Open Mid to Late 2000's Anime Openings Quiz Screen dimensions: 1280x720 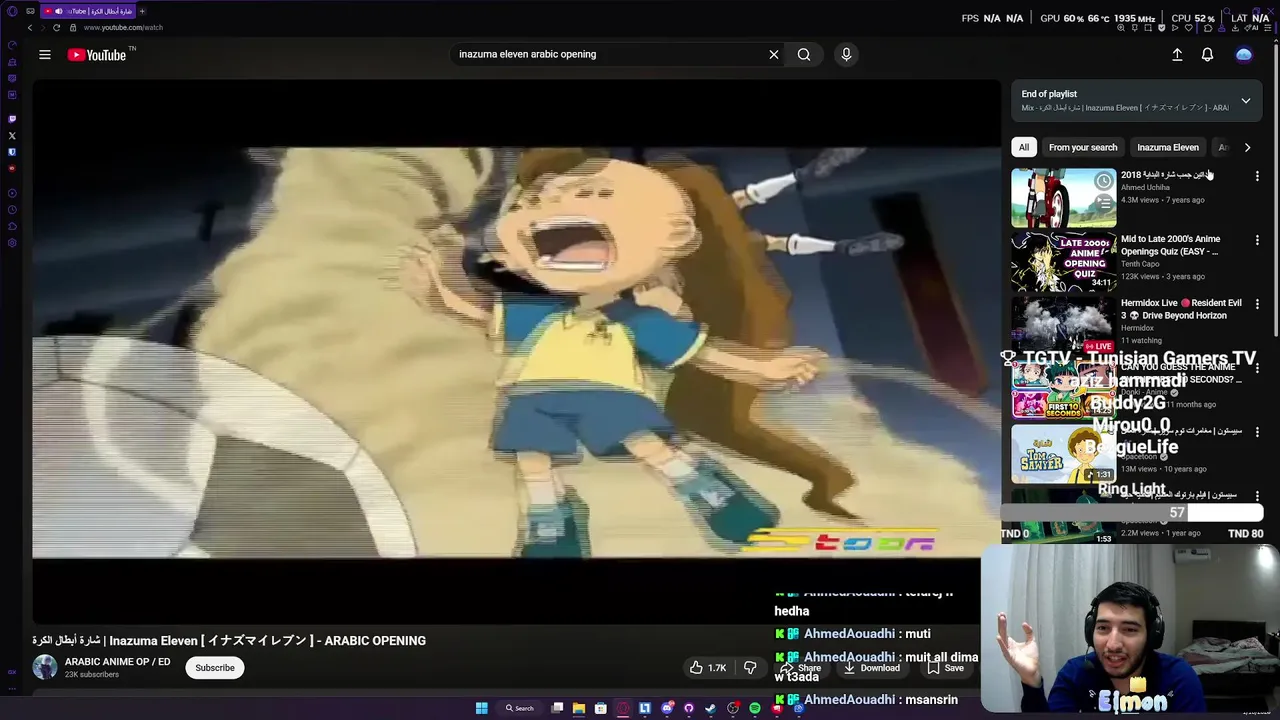1170,245
